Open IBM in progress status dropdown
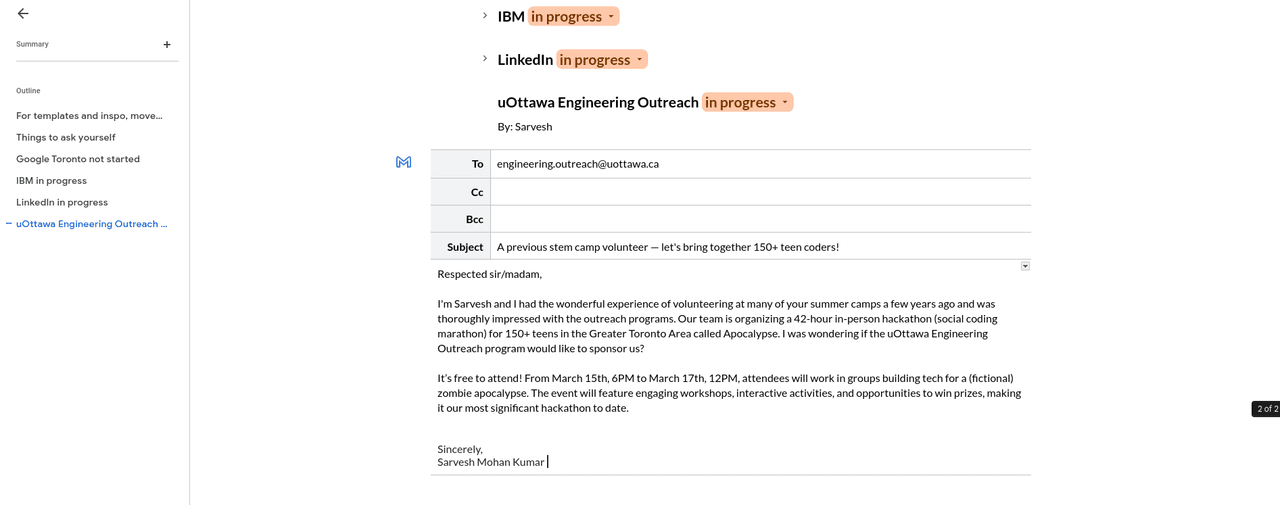This screenshot has height=505, width=1280. click(573, 16)
